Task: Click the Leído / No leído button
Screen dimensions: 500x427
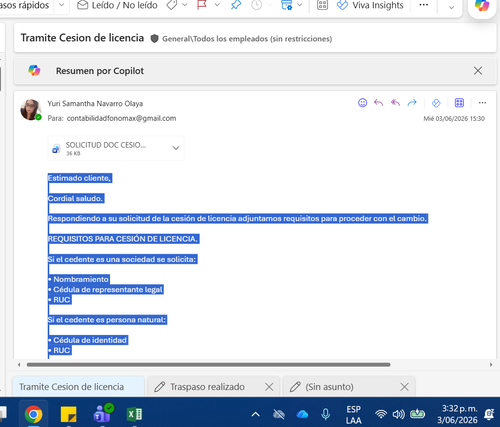Action: [117, 5]
